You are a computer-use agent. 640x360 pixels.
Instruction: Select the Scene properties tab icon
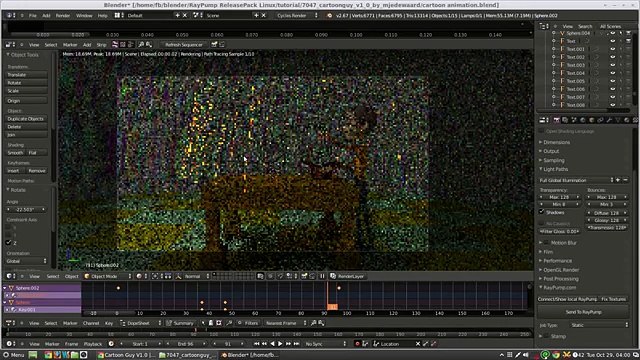[574, 120]
